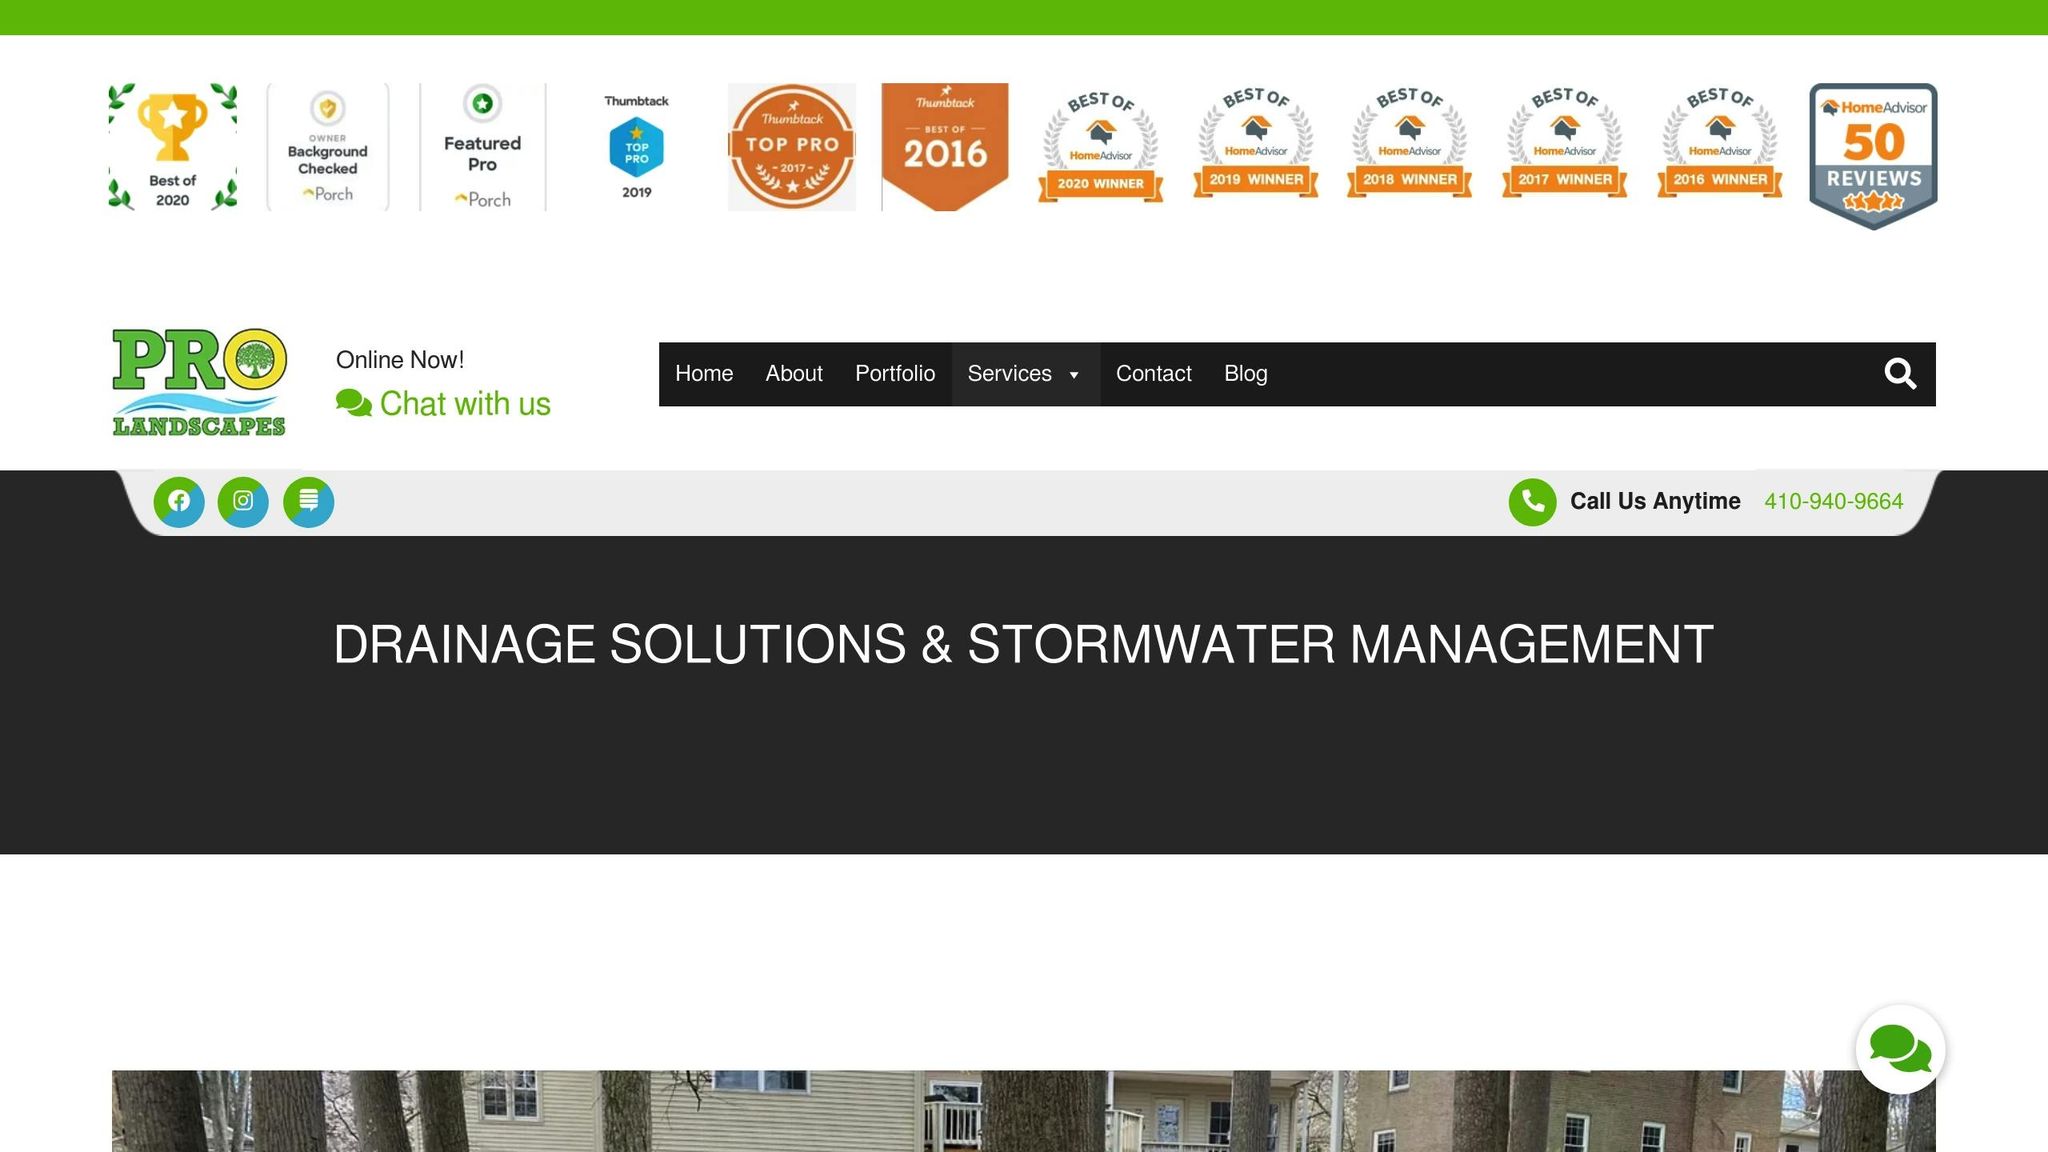
Task: Click the green message social icon
Action: [x=309, y=501]
